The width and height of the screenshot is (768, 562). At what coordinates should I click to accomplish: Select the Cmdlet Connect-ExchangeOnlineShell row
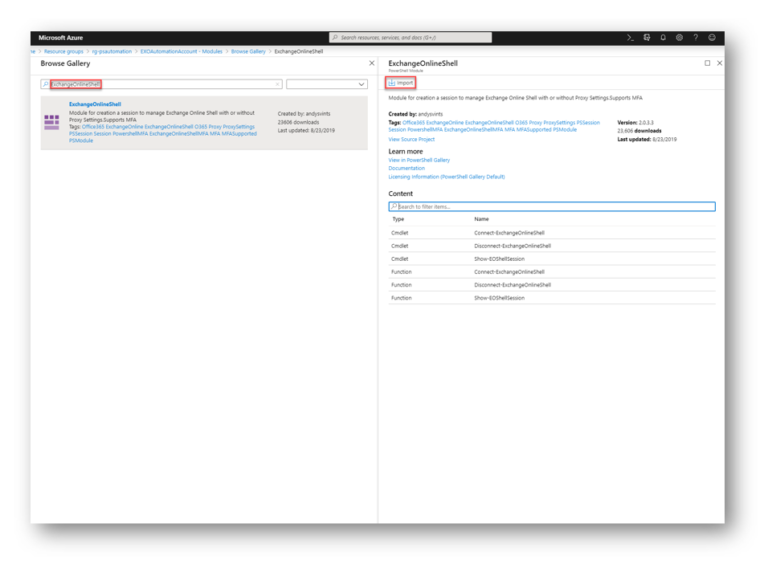coord(552,233)
